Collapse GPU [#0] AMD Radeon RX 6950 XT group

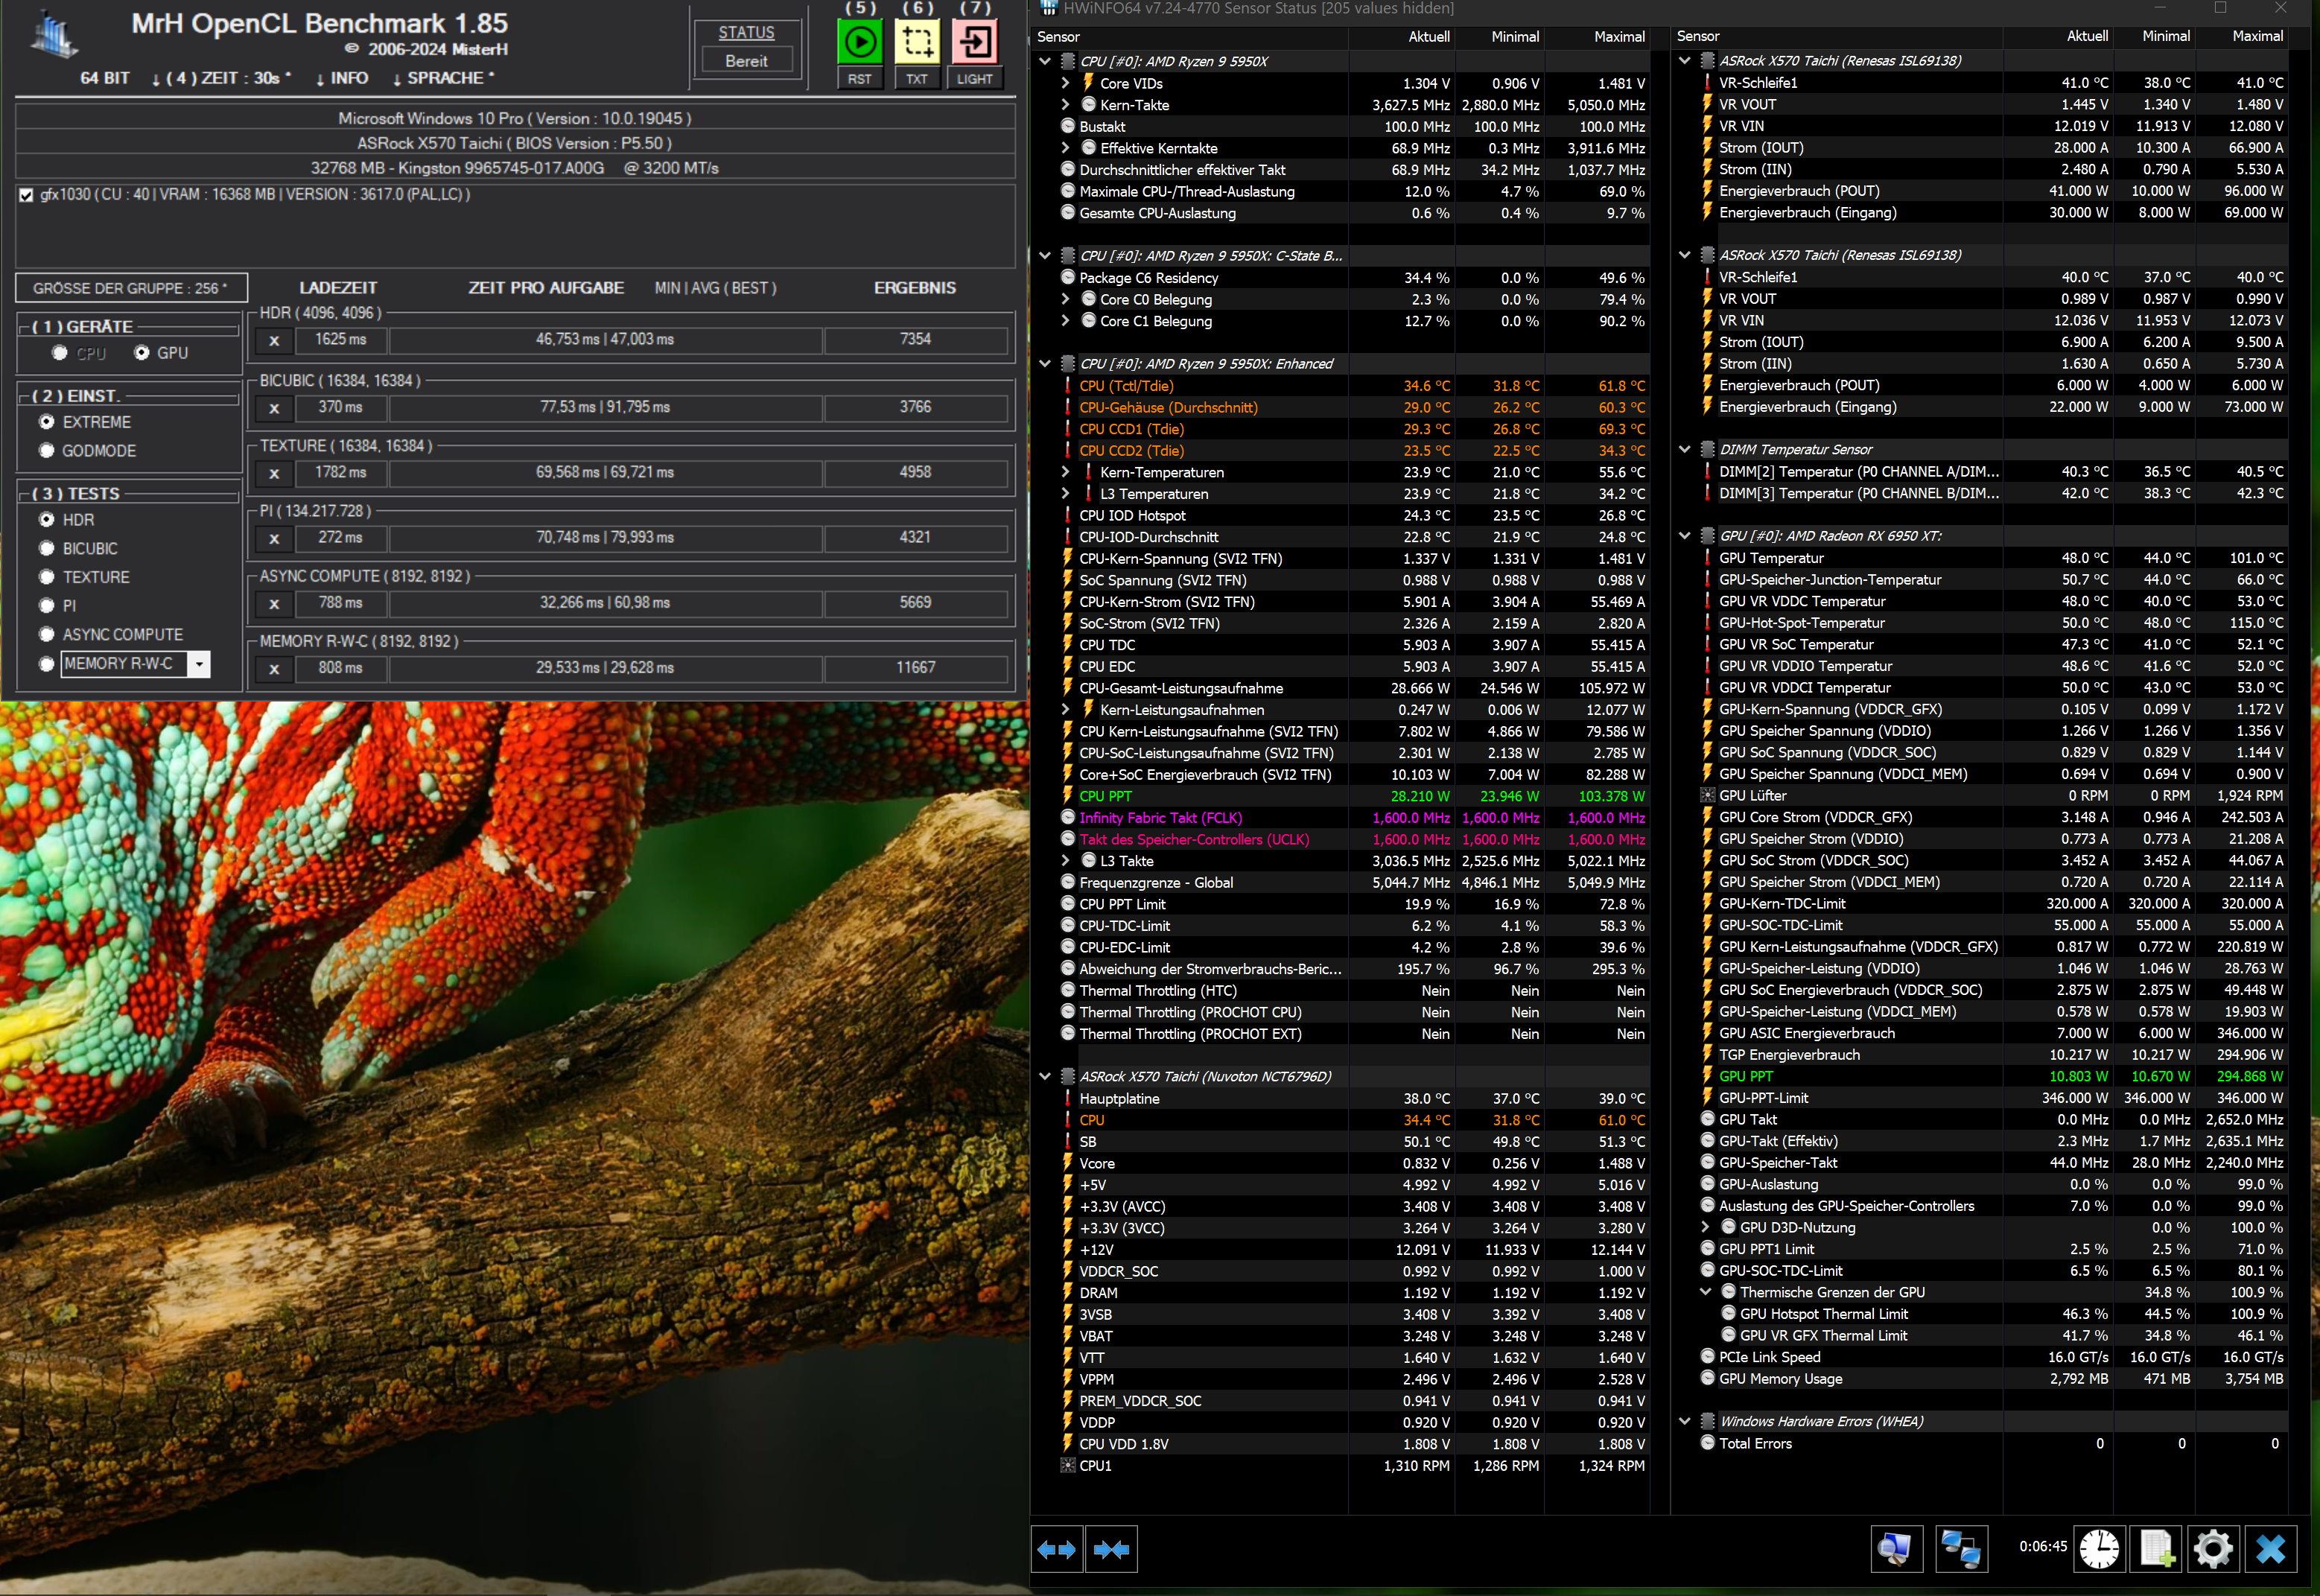(1684, 536)
